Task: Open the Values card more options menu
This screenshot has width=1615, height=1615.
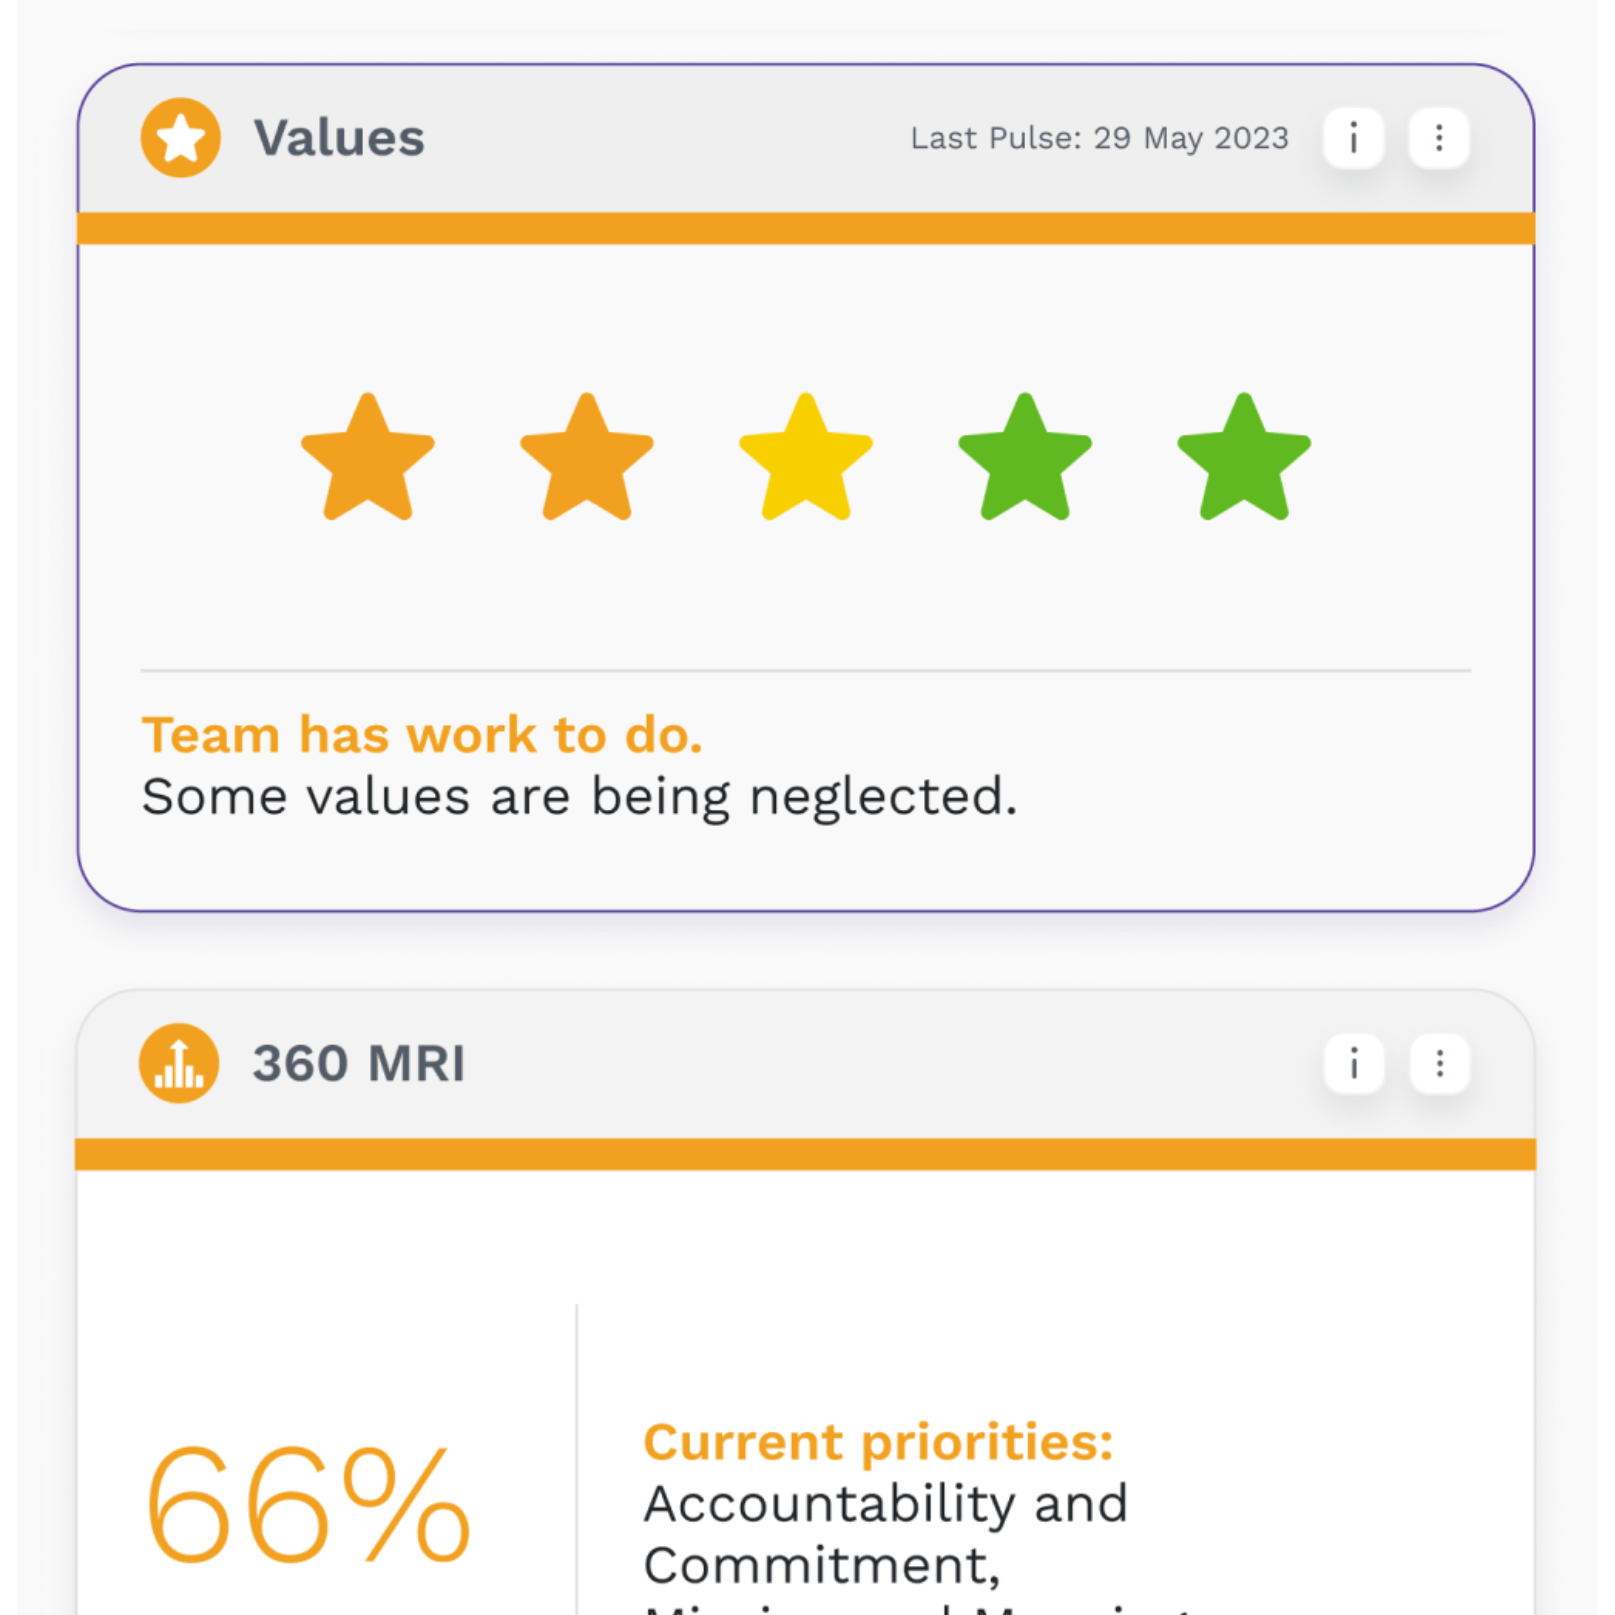Action: pyautogui.click(x=1439, y=138)
